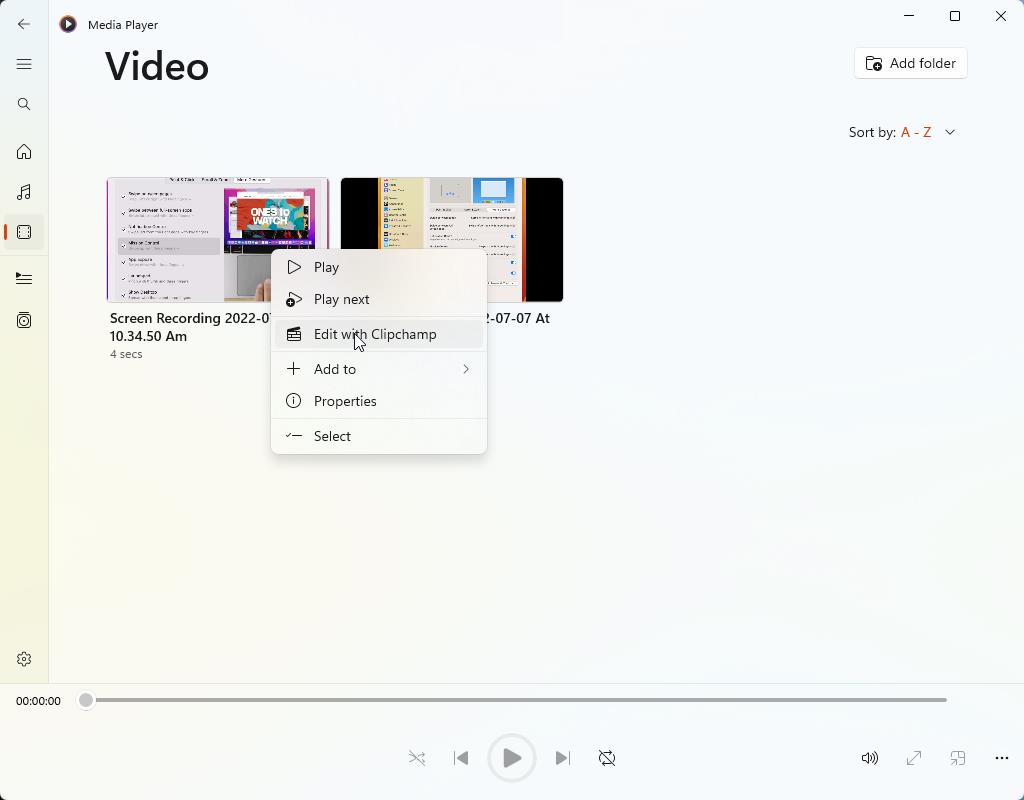Click the playback seek slider handle
Image resolution: width=1024 pixels, height=800 pixels.
point(86,700)
